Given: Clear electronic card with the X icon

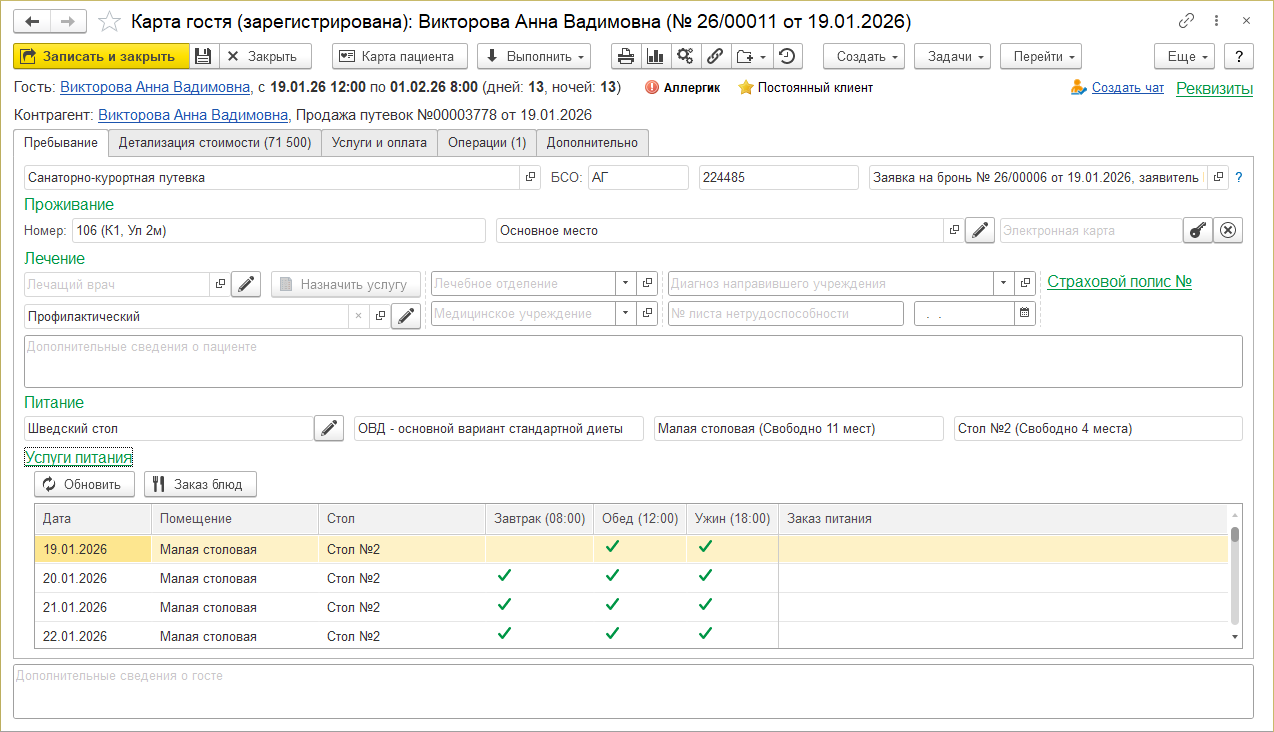Looking at the screenshot, I should click(x=1229, y=231).
